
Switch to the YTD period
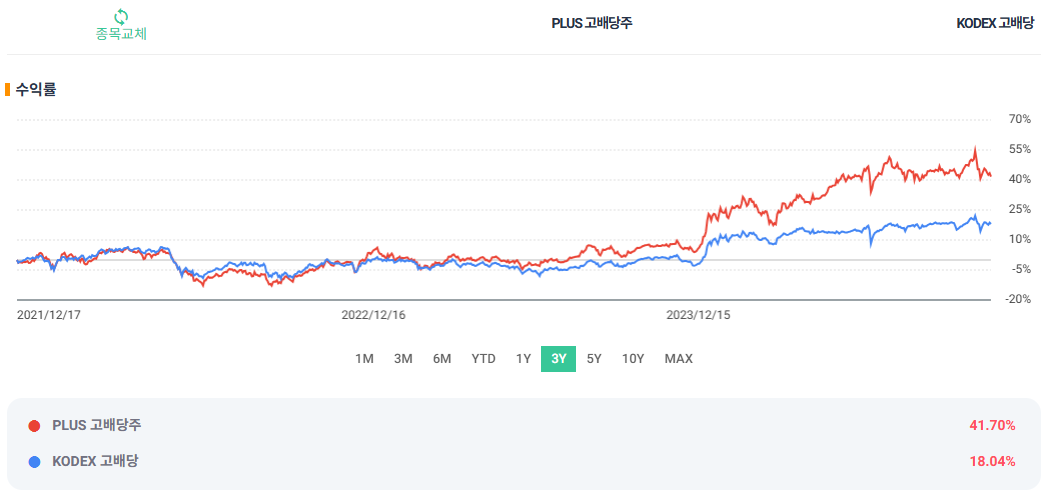pos(483,358)
